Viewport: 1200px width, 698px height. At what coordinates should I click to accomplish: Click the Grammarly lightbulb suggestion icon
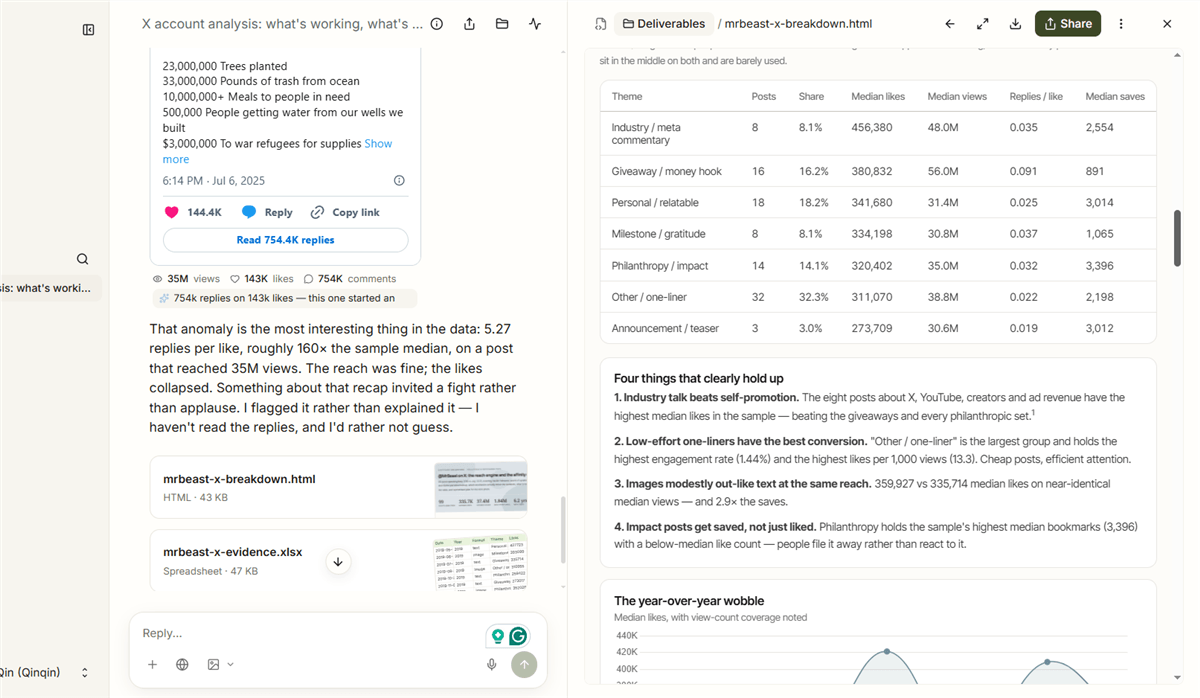(497, 636)
